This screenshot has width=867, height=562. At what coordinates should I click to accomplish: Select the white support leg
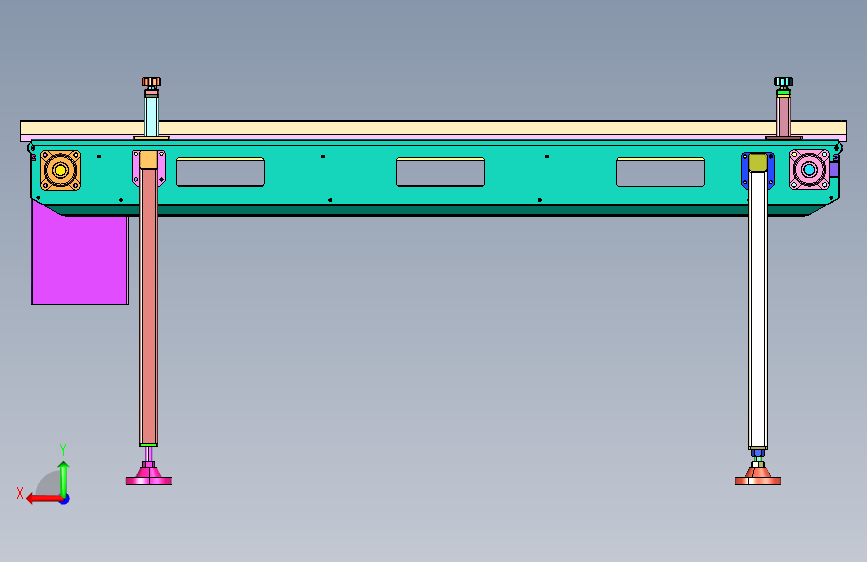pos(758,310)
